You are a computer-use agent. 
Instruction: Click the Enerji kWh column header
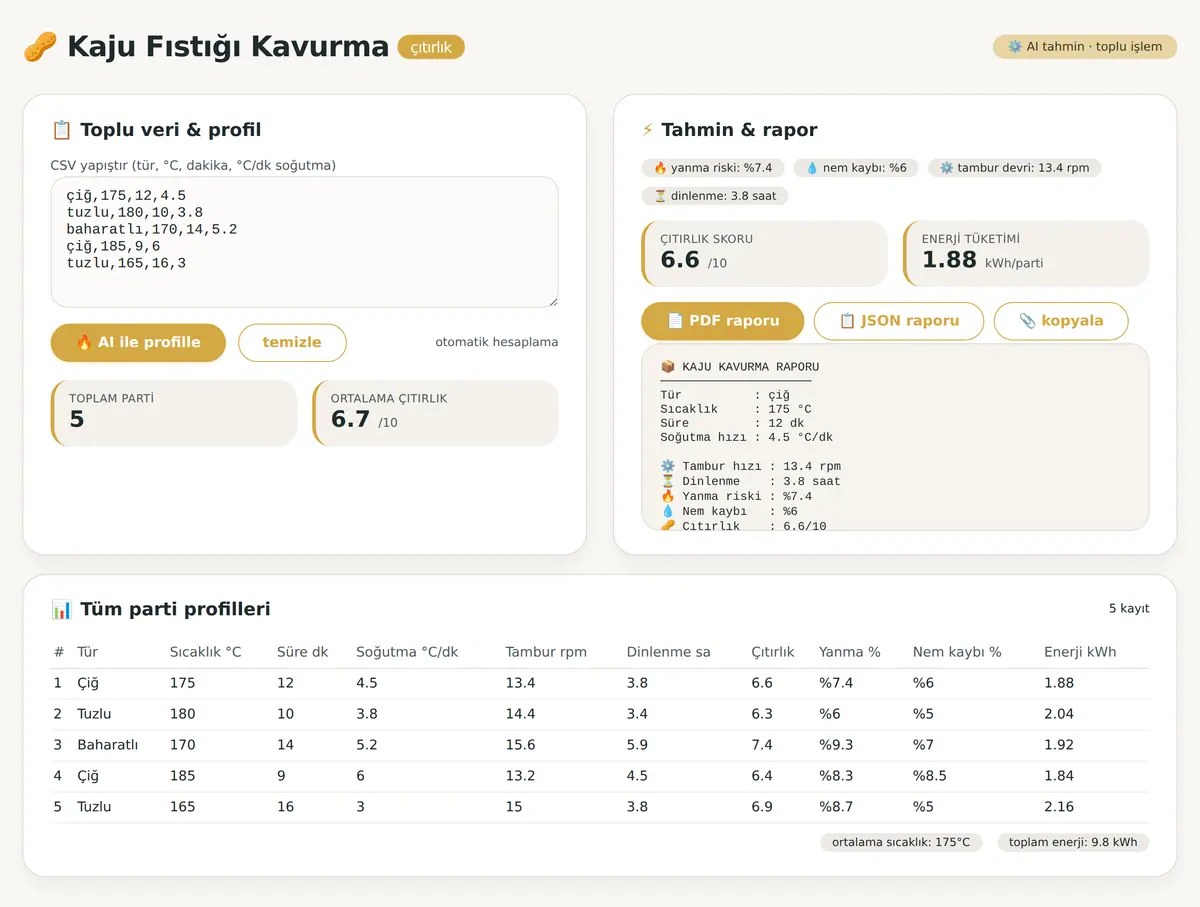(1080, 652)
